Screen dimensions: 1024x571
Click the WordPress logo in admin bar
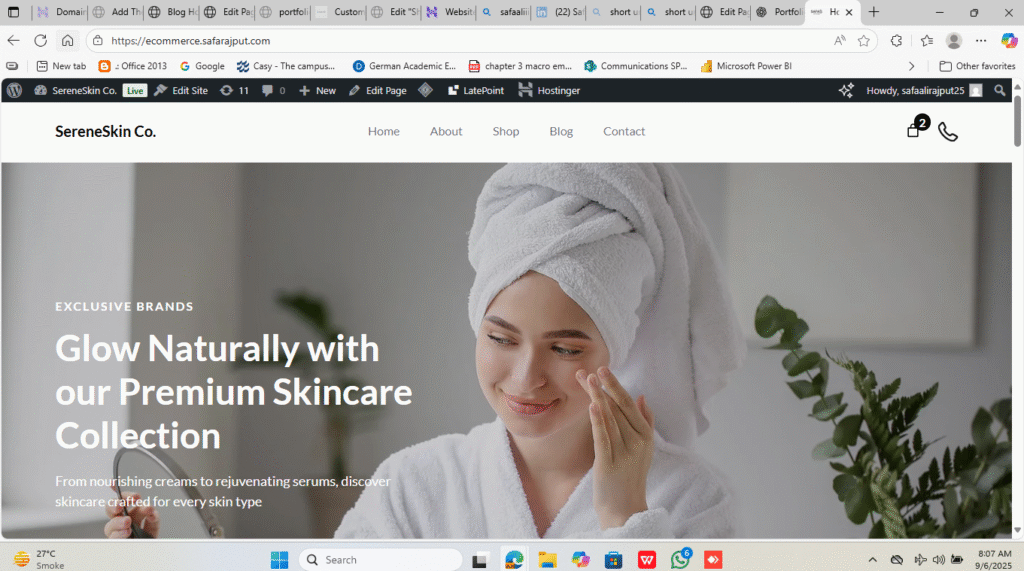click(x=14, y=90)
